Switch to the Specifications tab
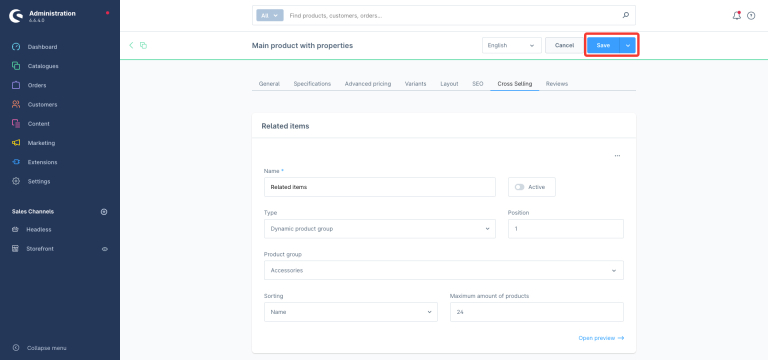 (x=312, y=84)
